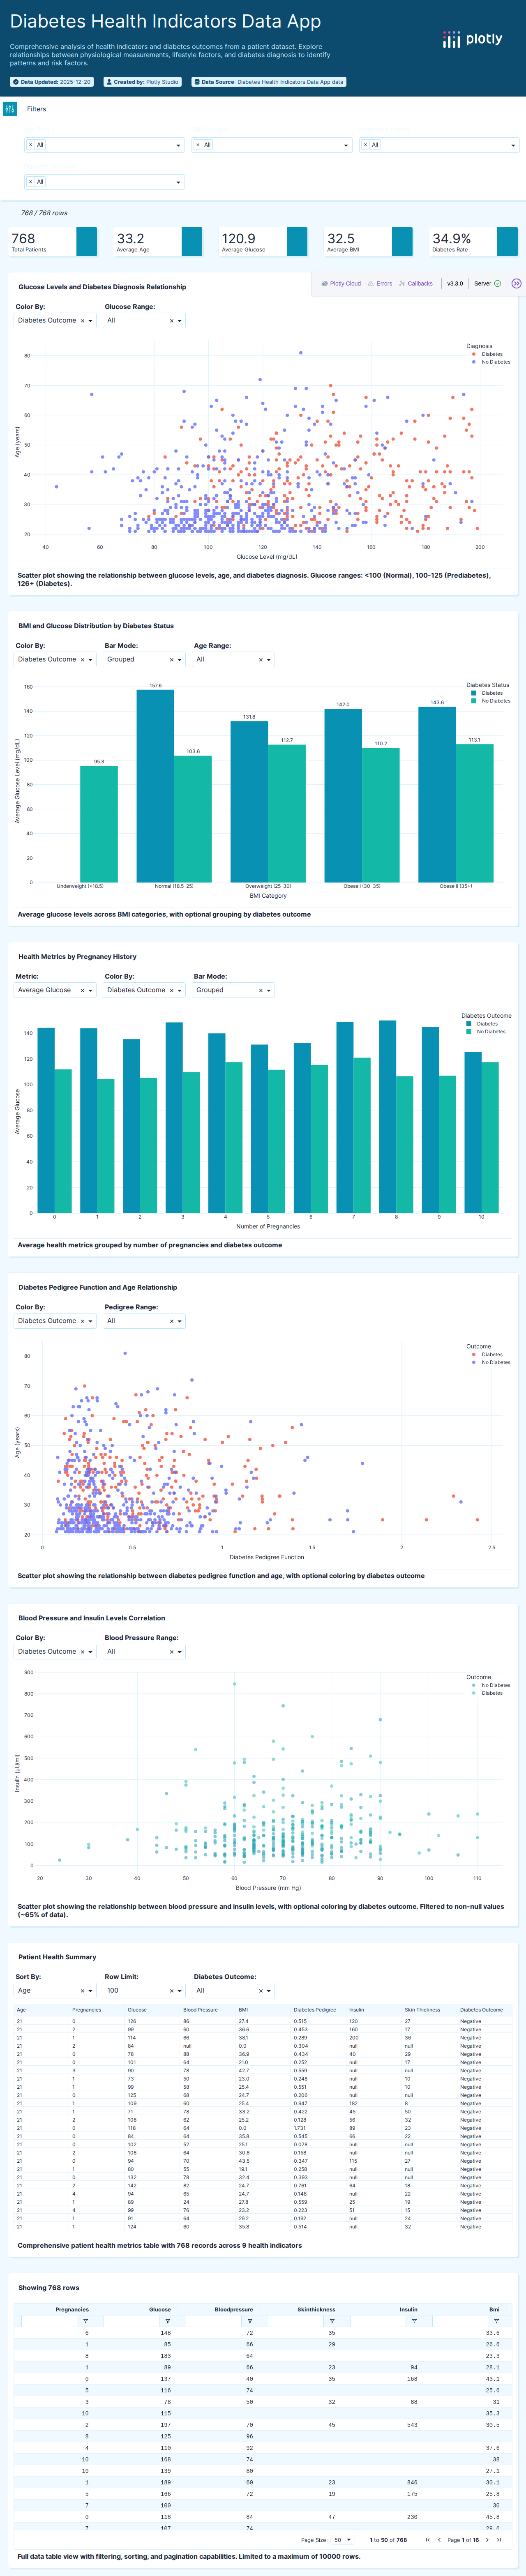Toggle No Diabetes trace in glucose scatter legend

click(x=491, y=362)
